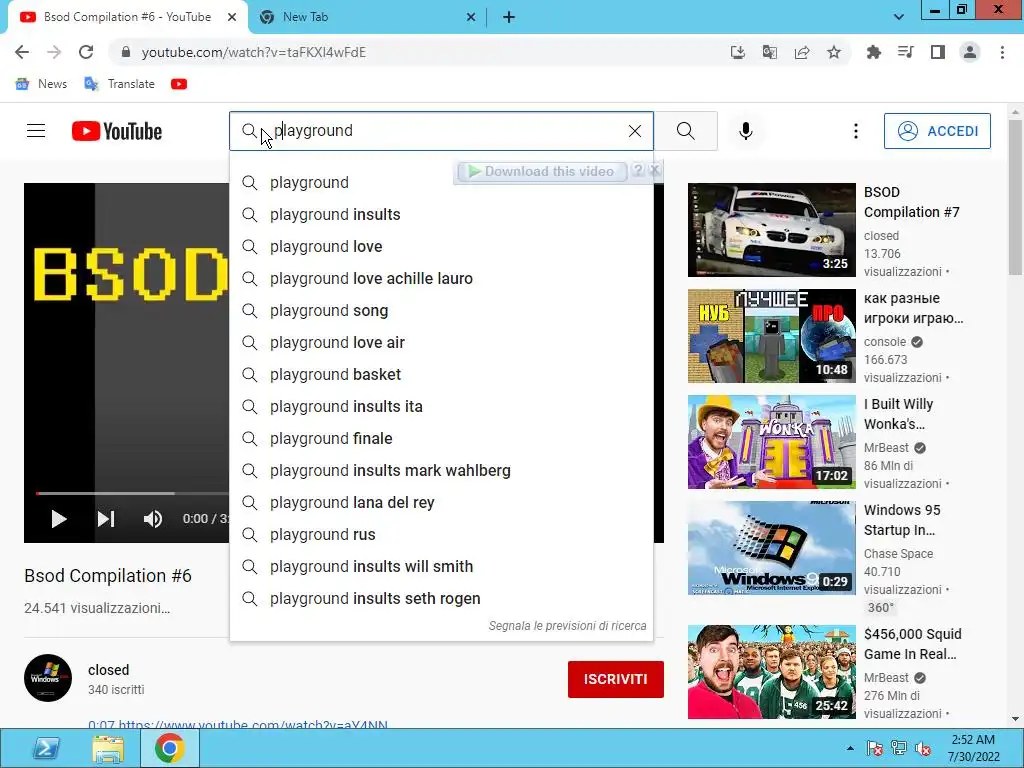Open the Minecraft НУБ ПРО video thumbnail
This screenshot has width=1024, height=768.
(771, 336)
